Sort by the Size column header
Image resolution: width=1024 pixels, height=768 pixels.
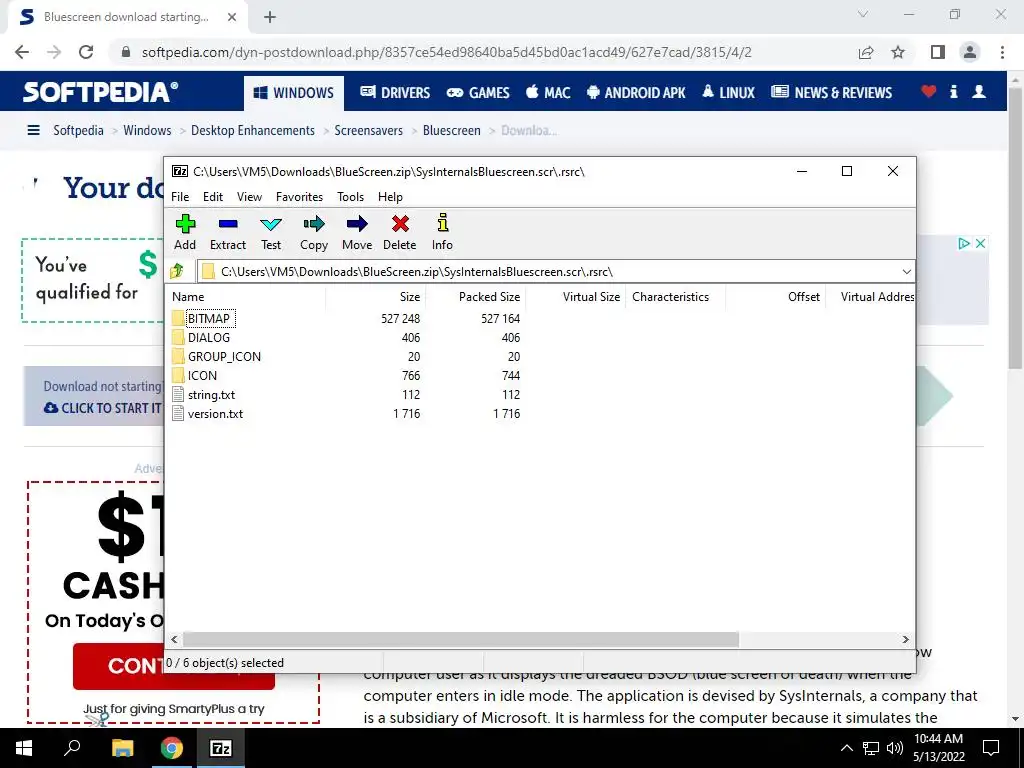376,296
